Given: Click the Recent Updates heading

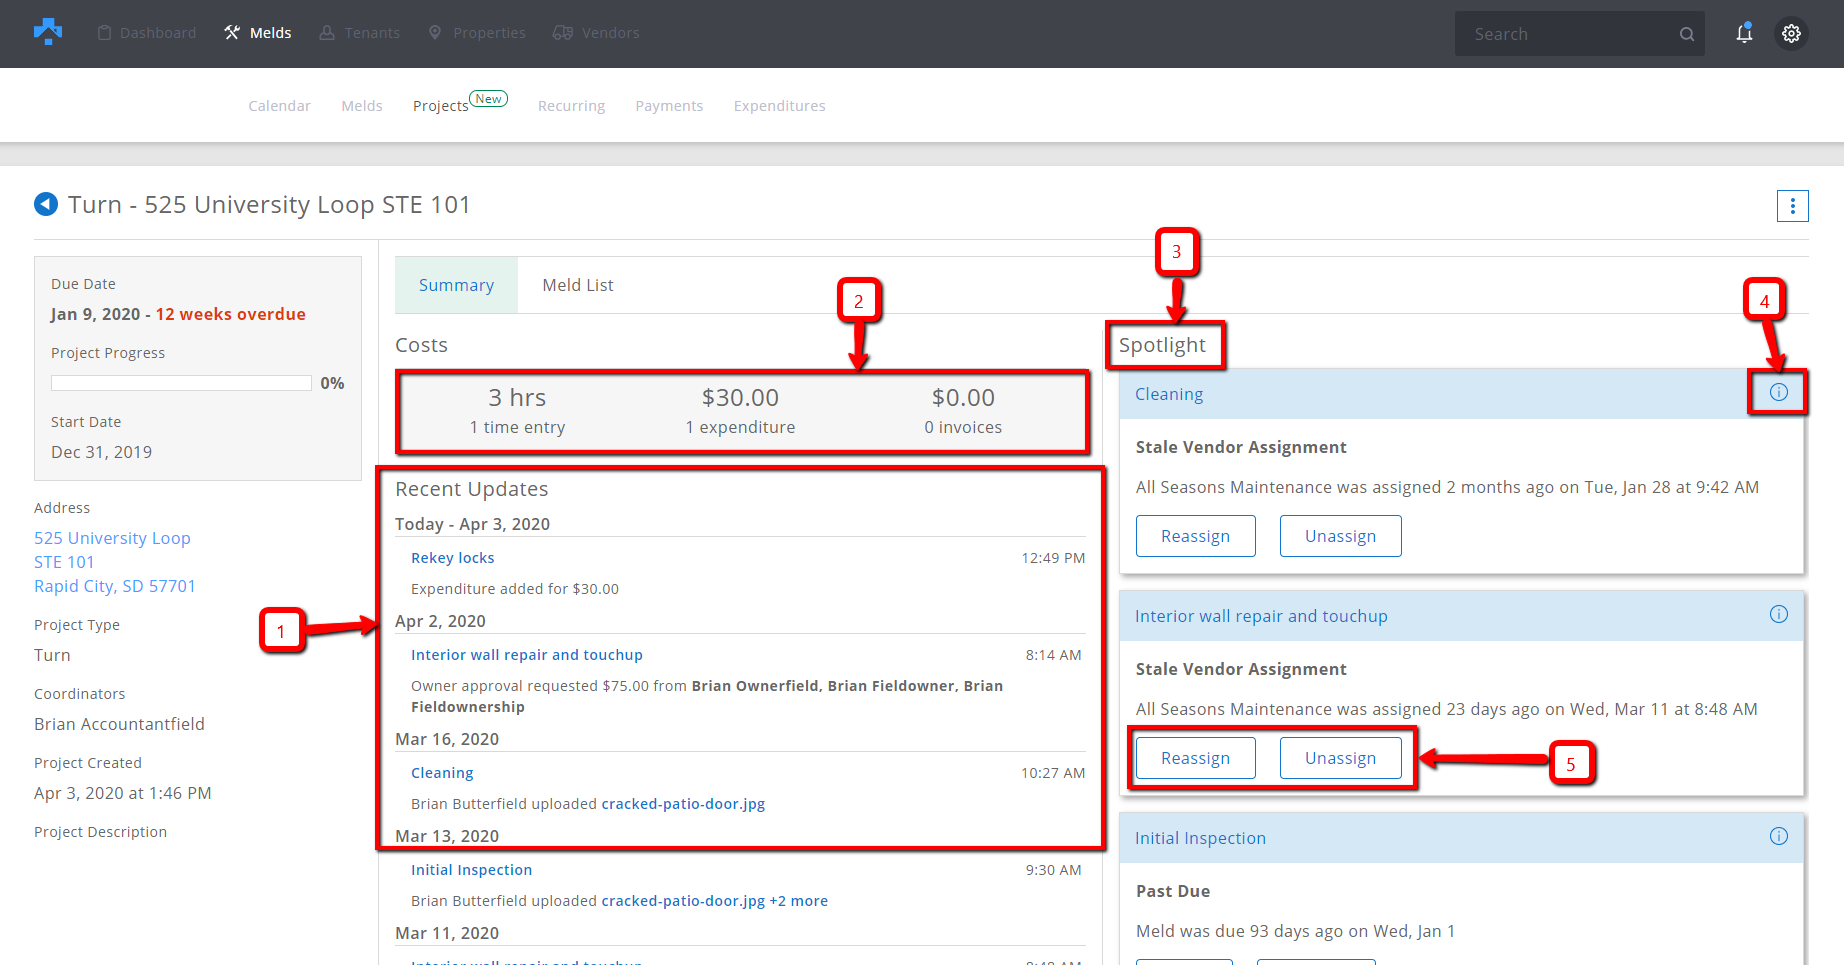Looking at the screenshot, I should (472, 489).
